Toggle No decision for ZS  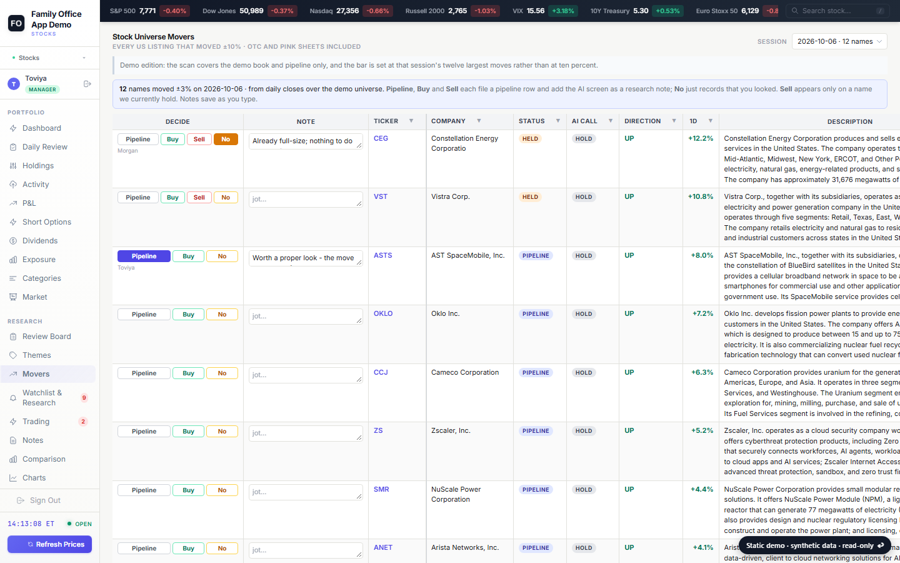click(x=222, y=432)
